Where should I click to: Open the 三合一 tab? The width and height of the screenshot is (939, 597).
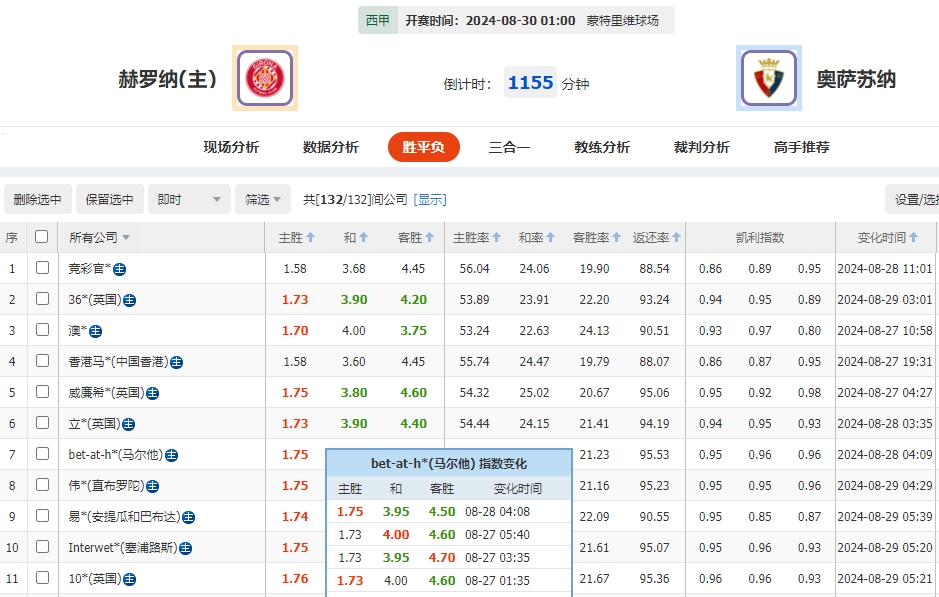pos(510,146)
